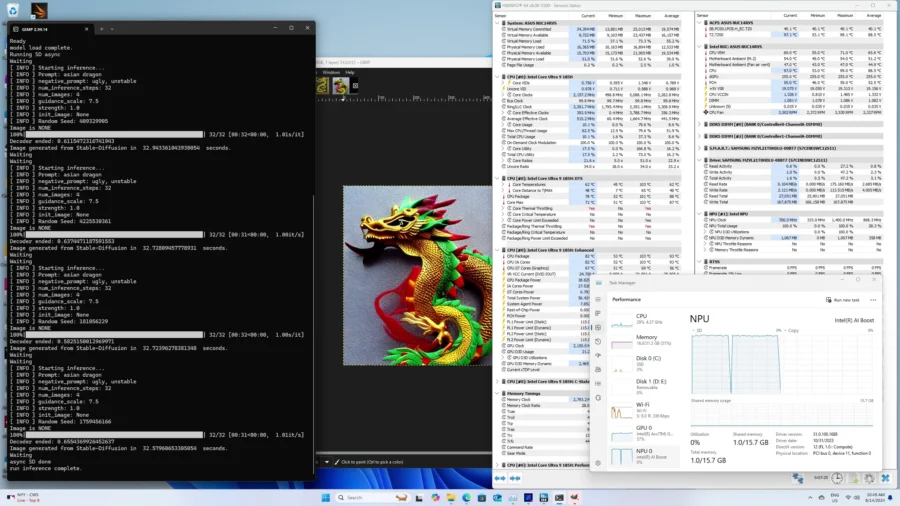Click HWiNFO blue close X icon
This screenshot has width=900, height=506.
point(886,478)
